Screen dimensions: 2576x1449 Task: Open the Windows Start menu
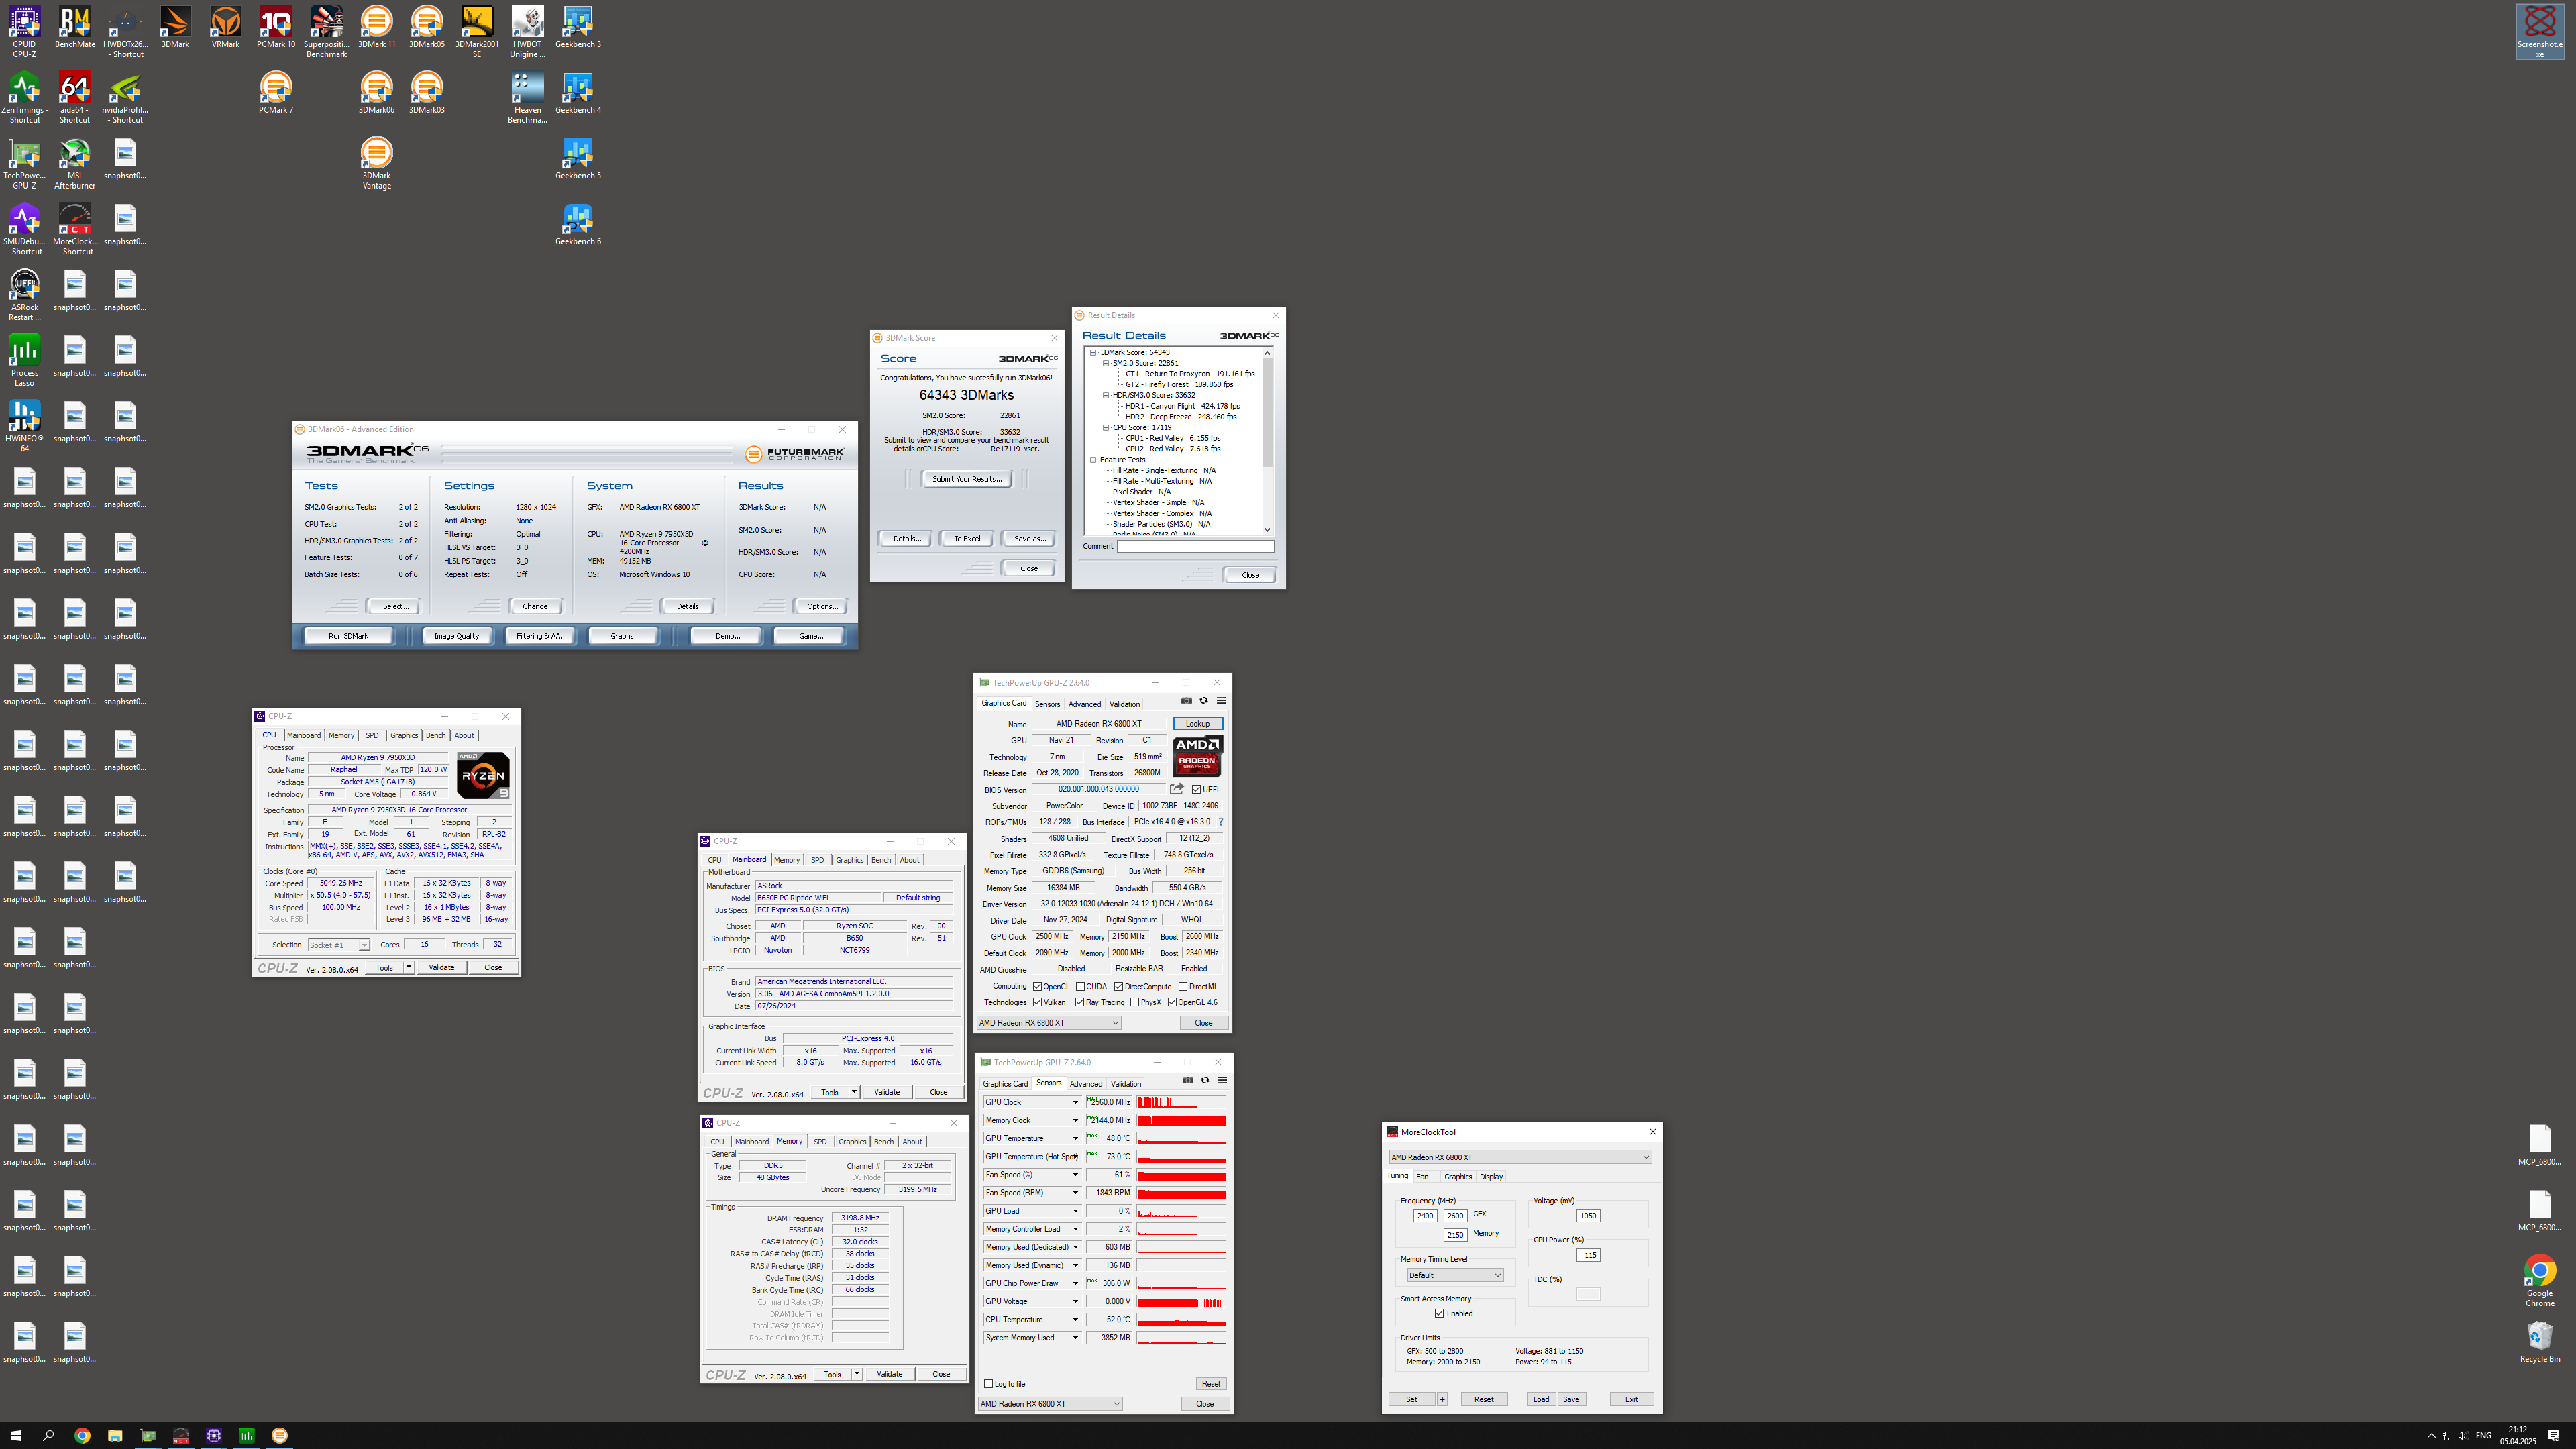[x=16, y=1435]
